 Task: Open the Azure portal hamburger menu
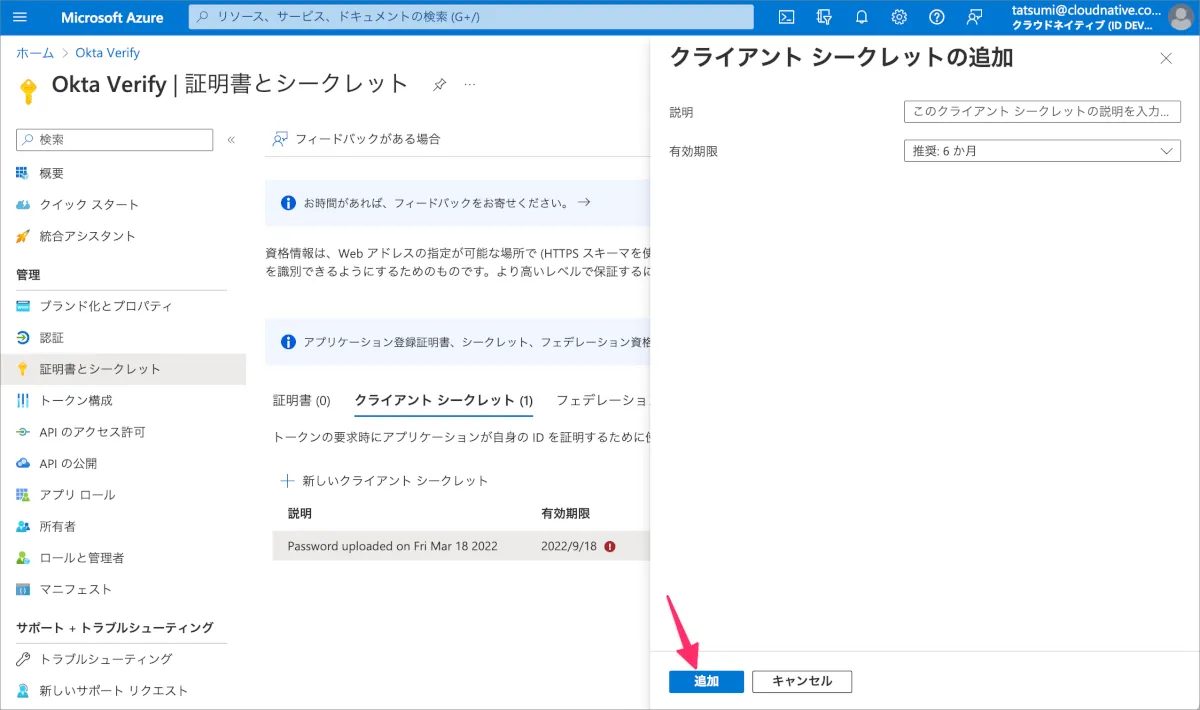(21, 17)
